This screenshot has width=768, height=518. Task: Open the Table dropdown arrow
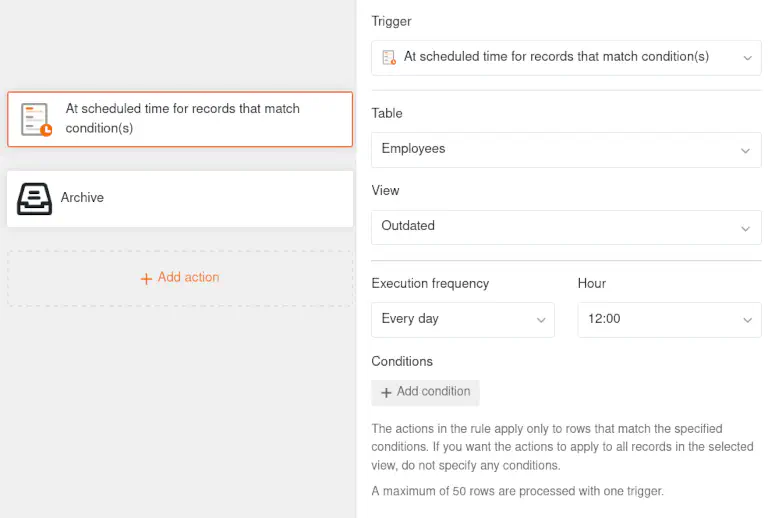tap(745, 150)
